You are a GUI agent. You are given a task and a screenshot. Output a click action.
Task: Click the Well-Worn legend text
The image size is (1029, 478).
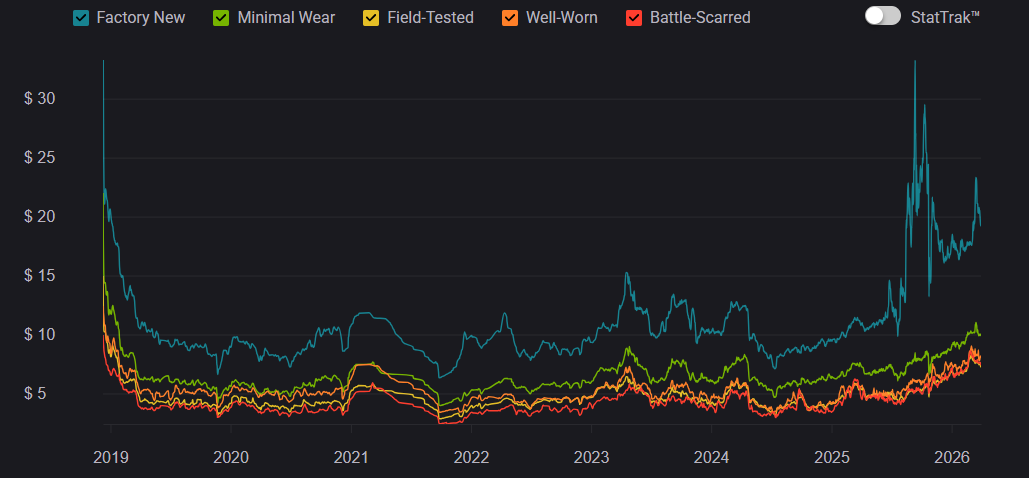pos(562,18)
